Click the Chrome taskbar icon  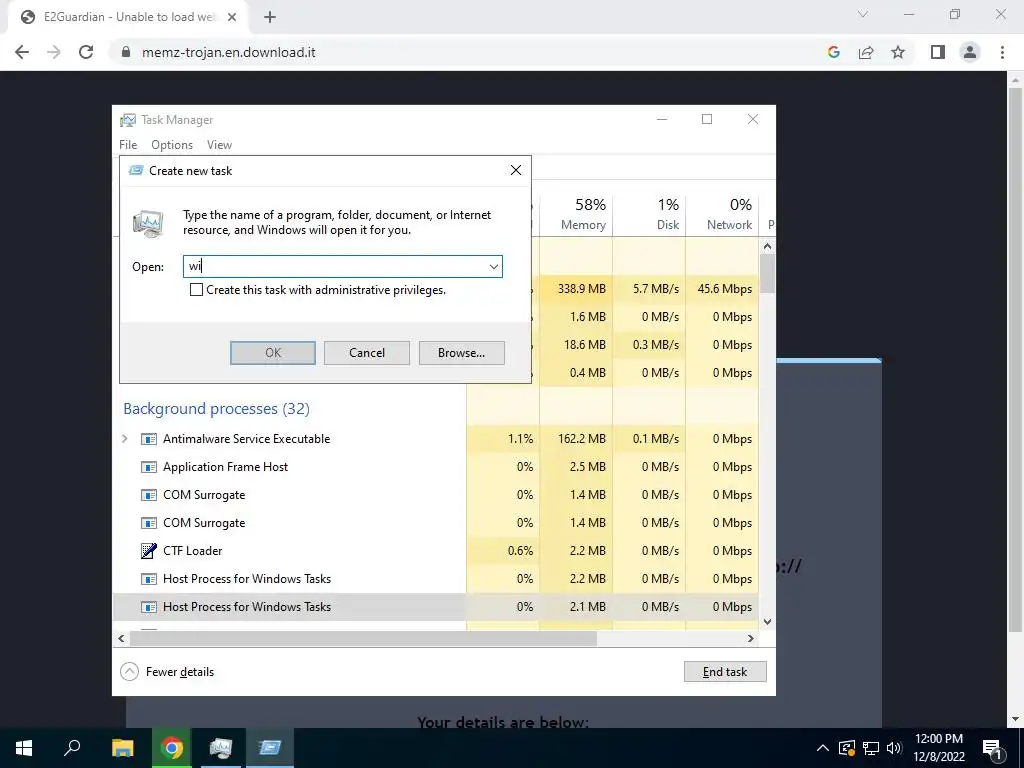tap(172, 748)
